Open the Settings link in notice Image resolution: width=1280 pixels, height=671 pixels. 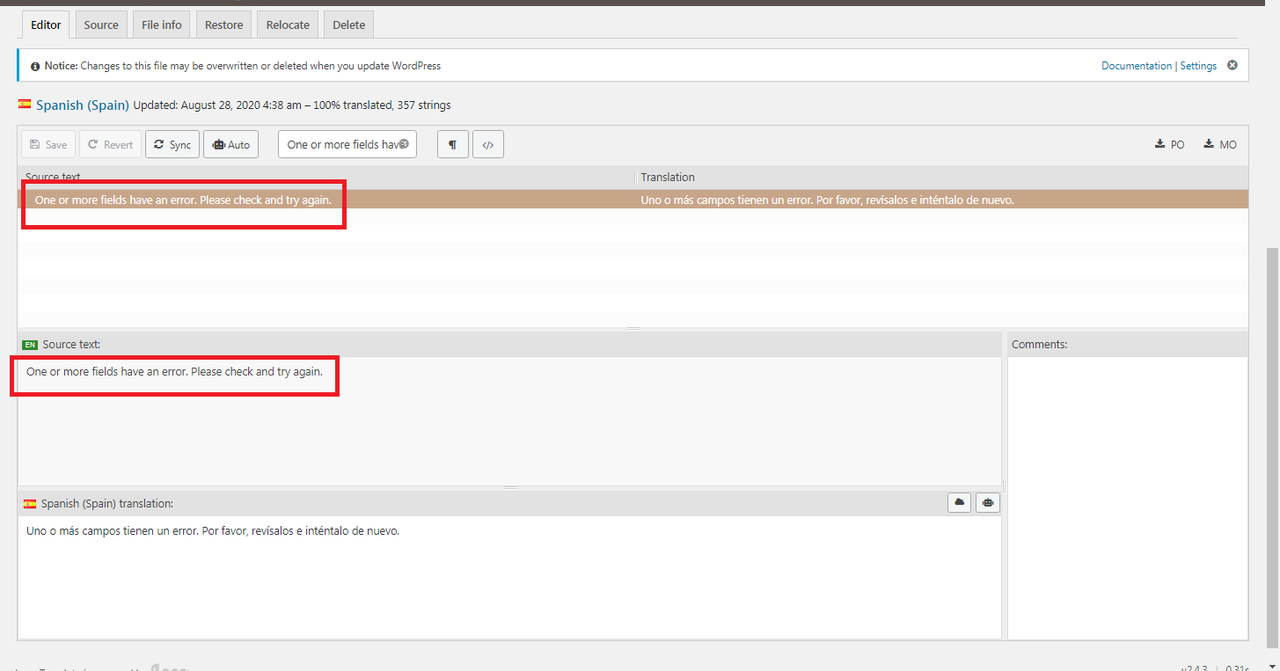tap(1198, 66)
